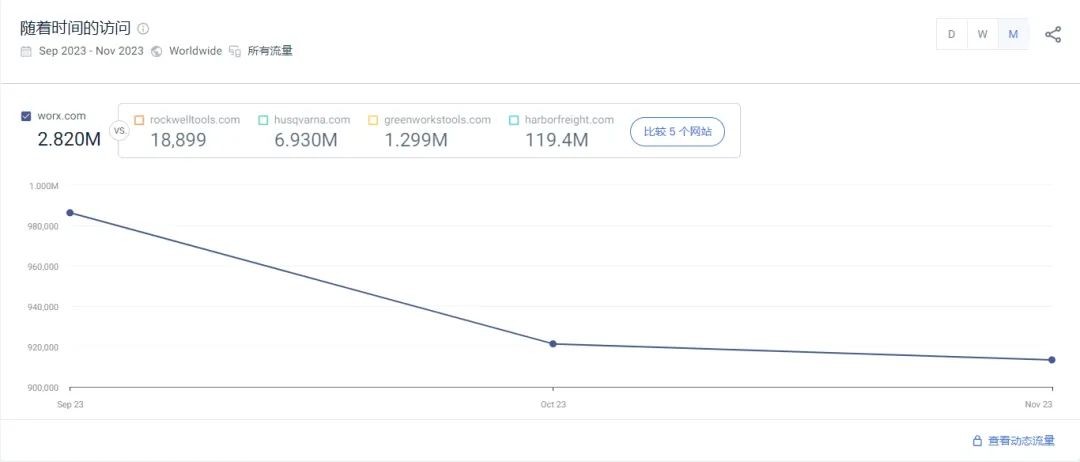Click the Sep 23 x-axis label
The image size is (1080, 462).
click(70, 405)
